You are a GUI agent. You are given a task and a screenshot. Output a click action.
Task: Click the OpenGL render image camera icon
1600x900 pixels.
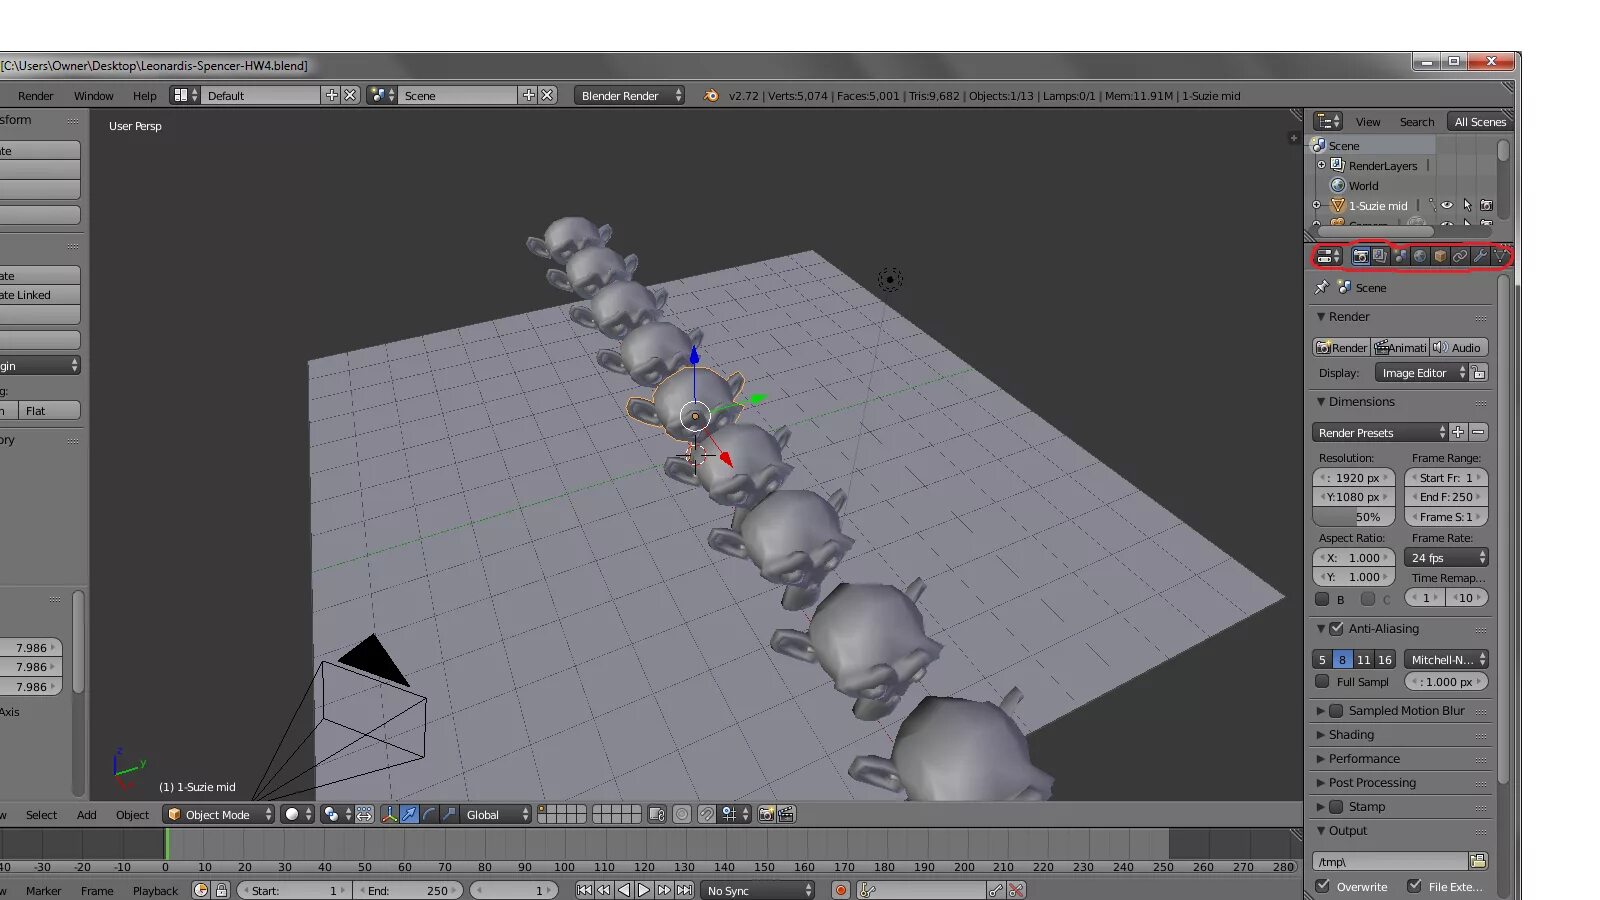click(766, 814)
